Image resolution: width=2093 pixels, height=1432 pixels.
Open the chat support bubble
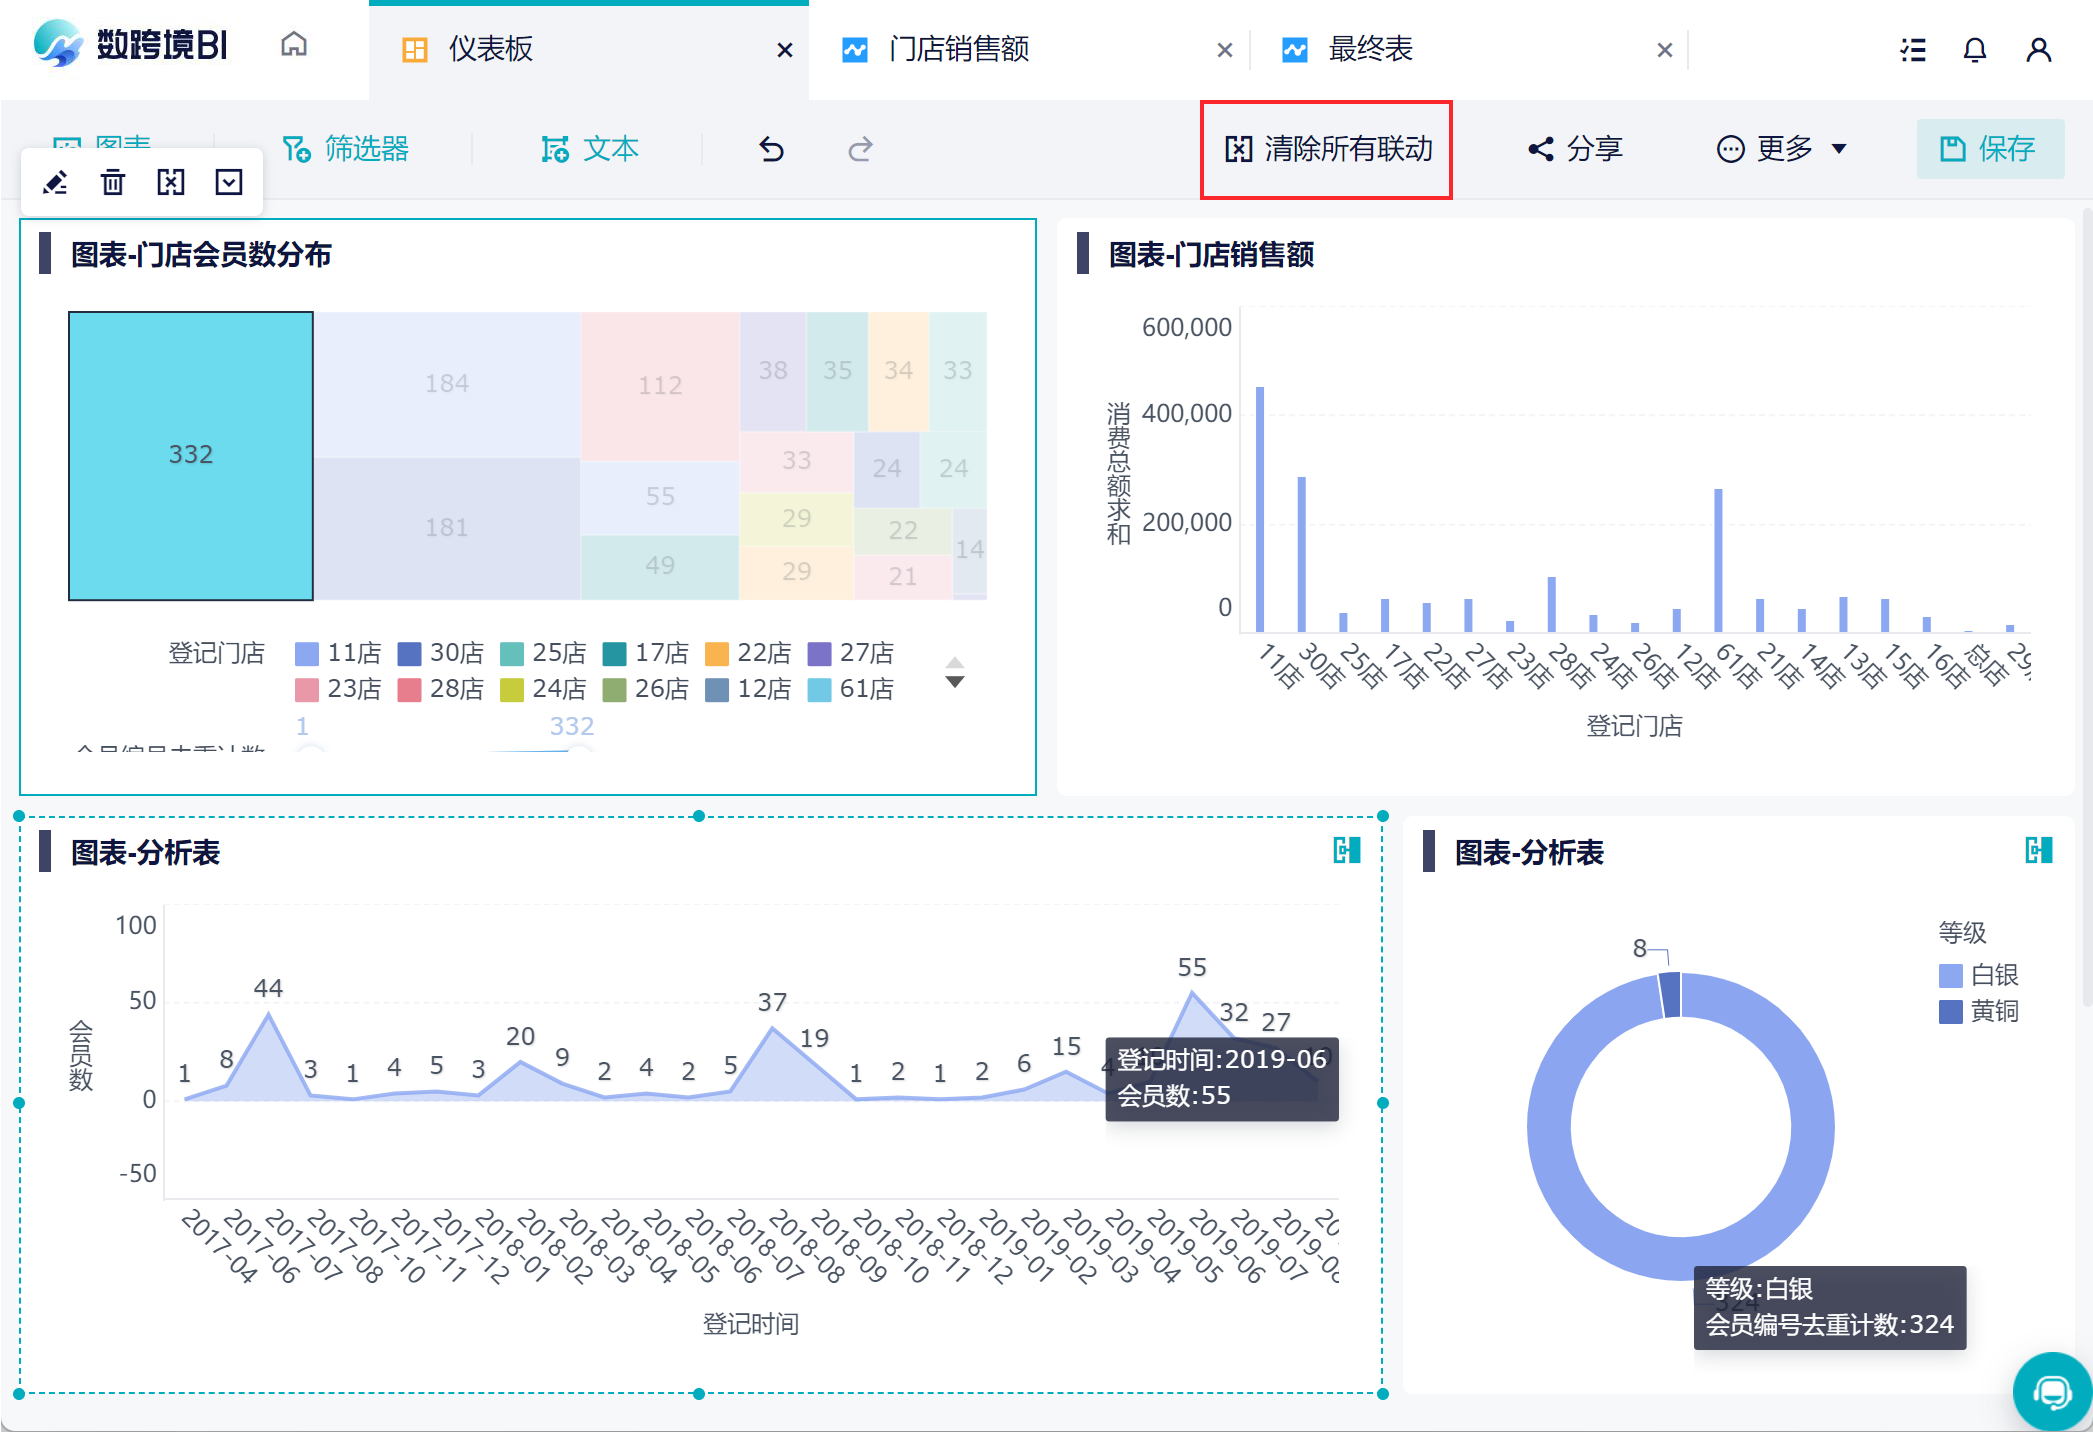2051,1391
